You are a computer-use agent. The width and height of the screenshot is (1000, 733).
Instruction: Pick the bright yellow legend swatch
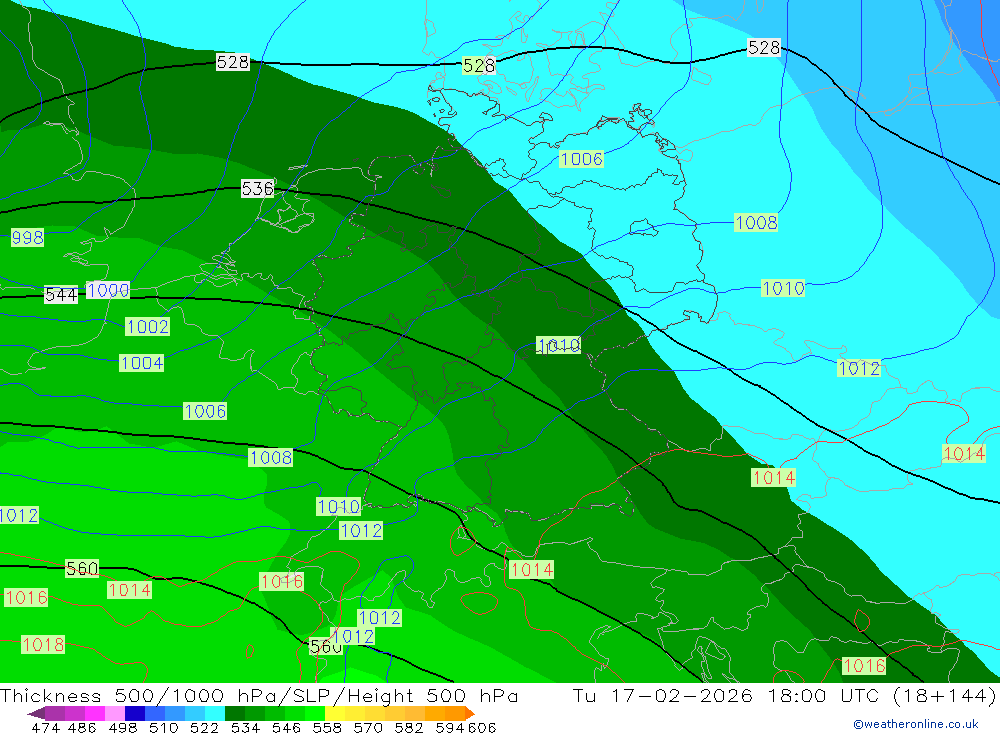tap(335, 713)
